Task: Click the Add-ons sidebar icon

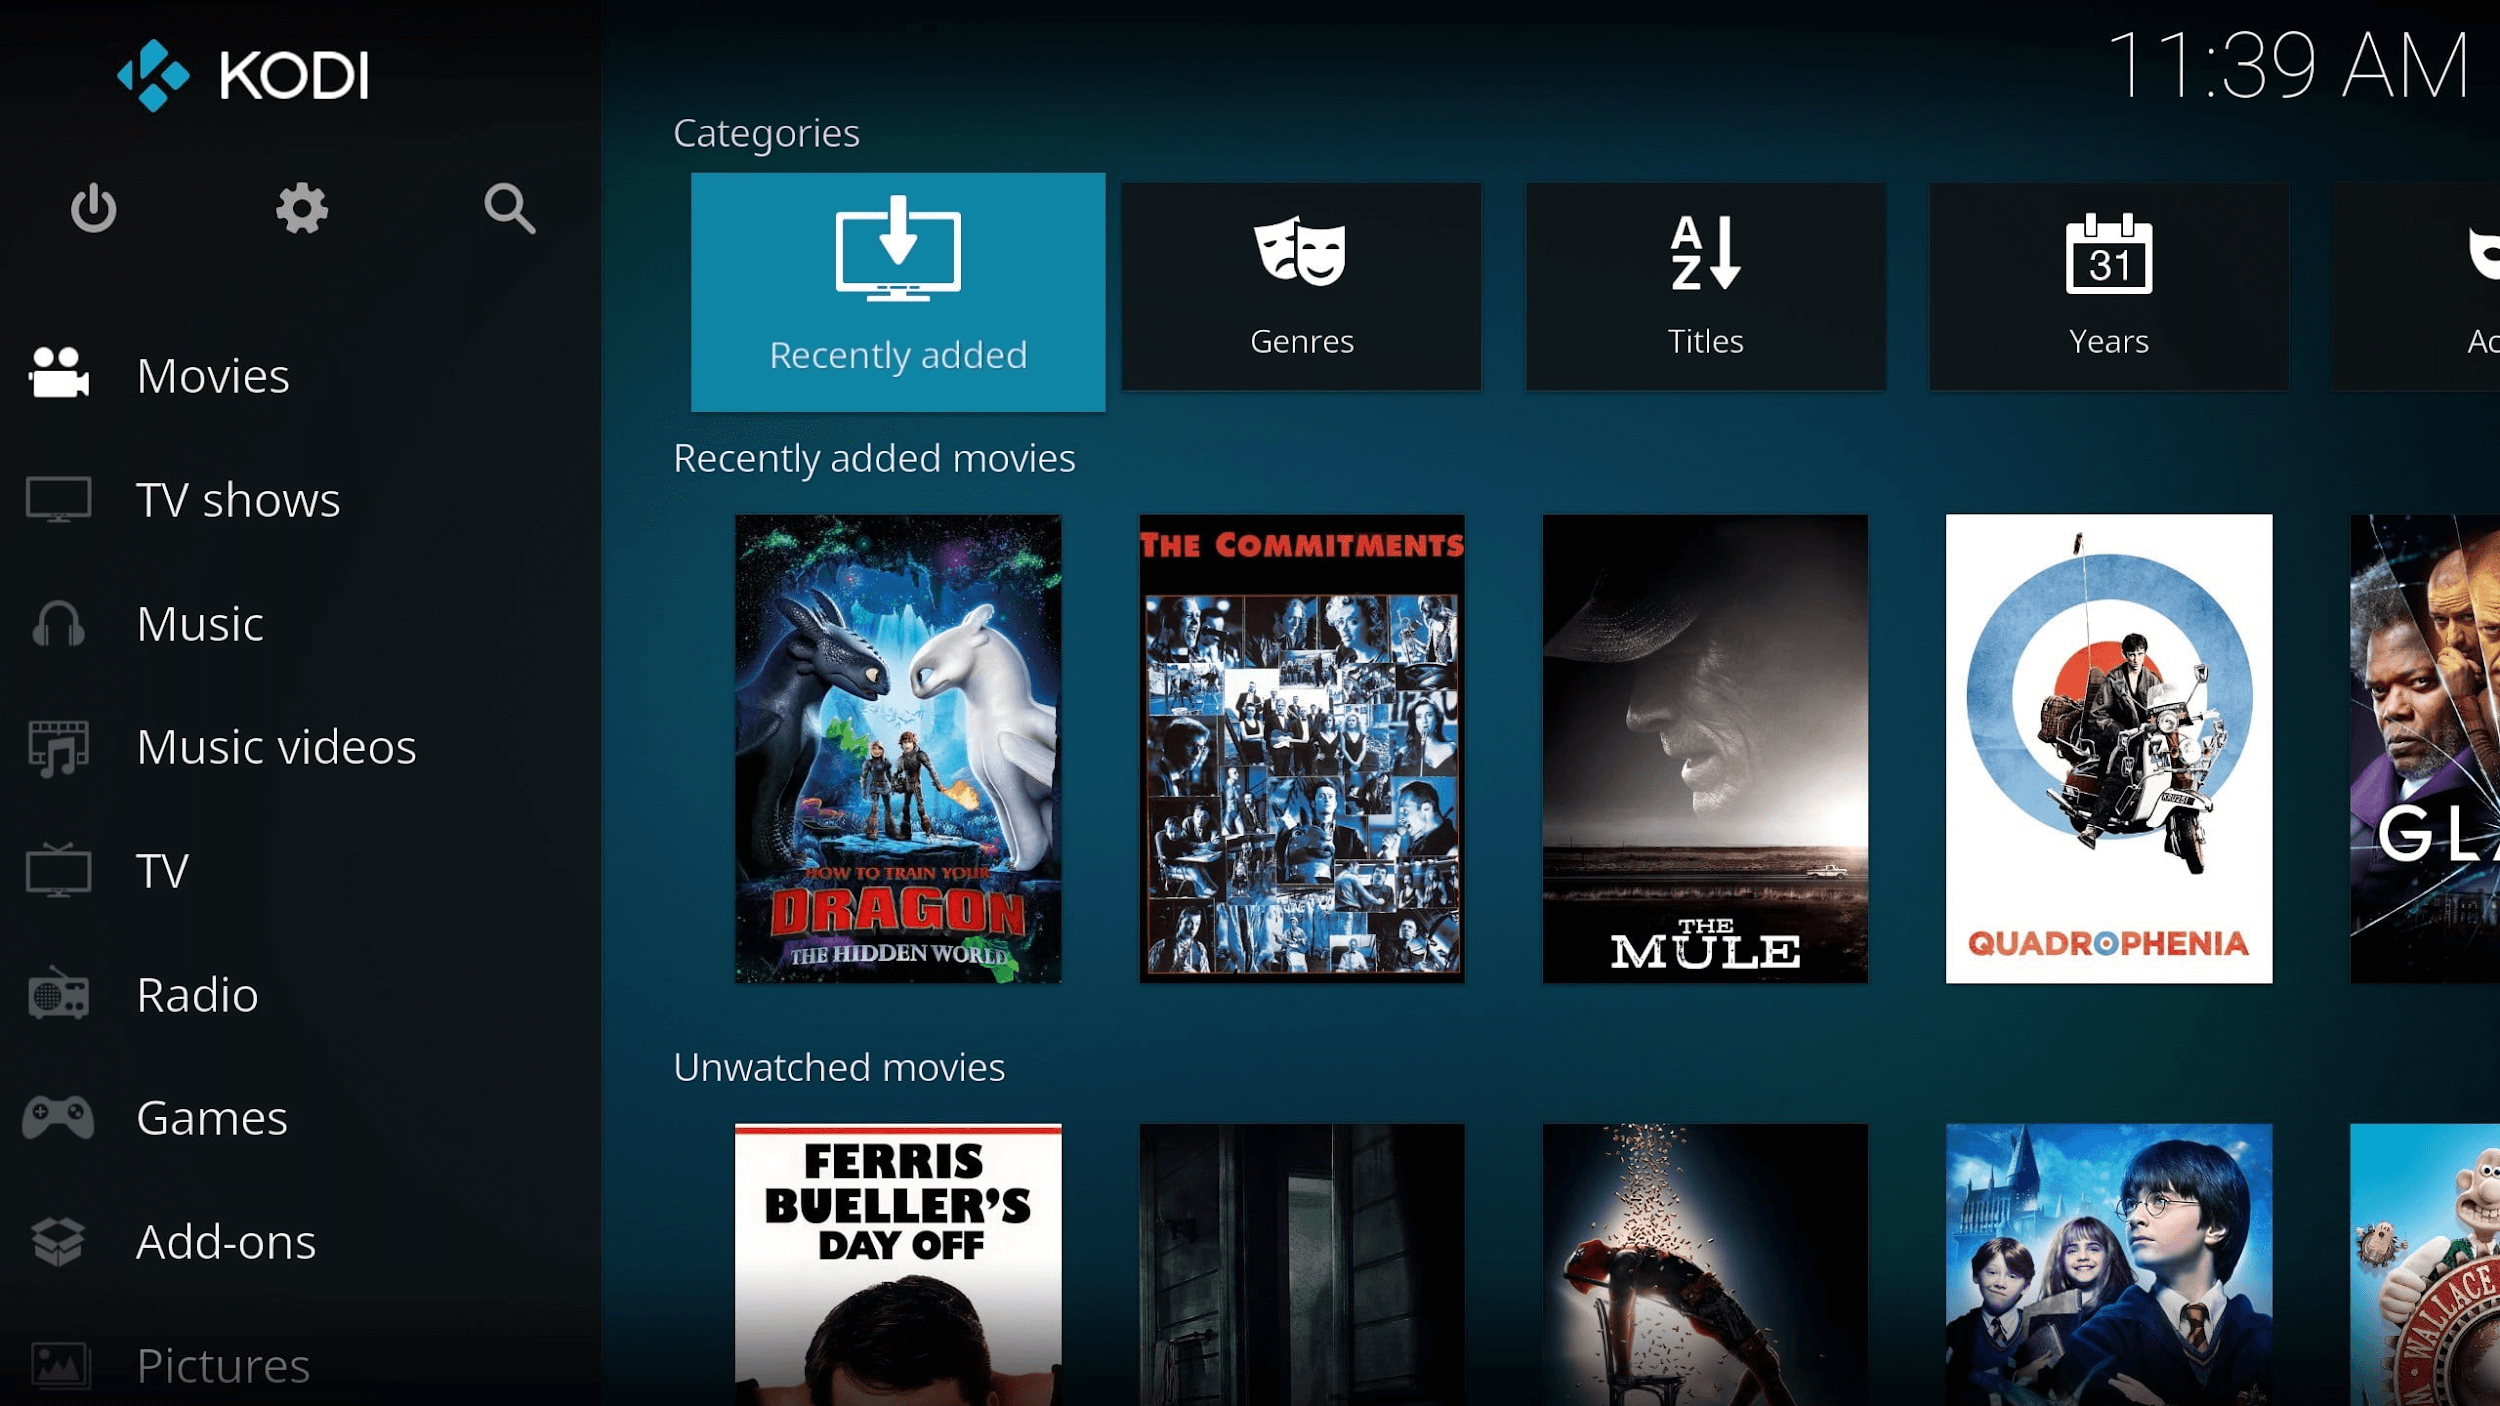Action: pyautogui.click(x=62, y=1238)
